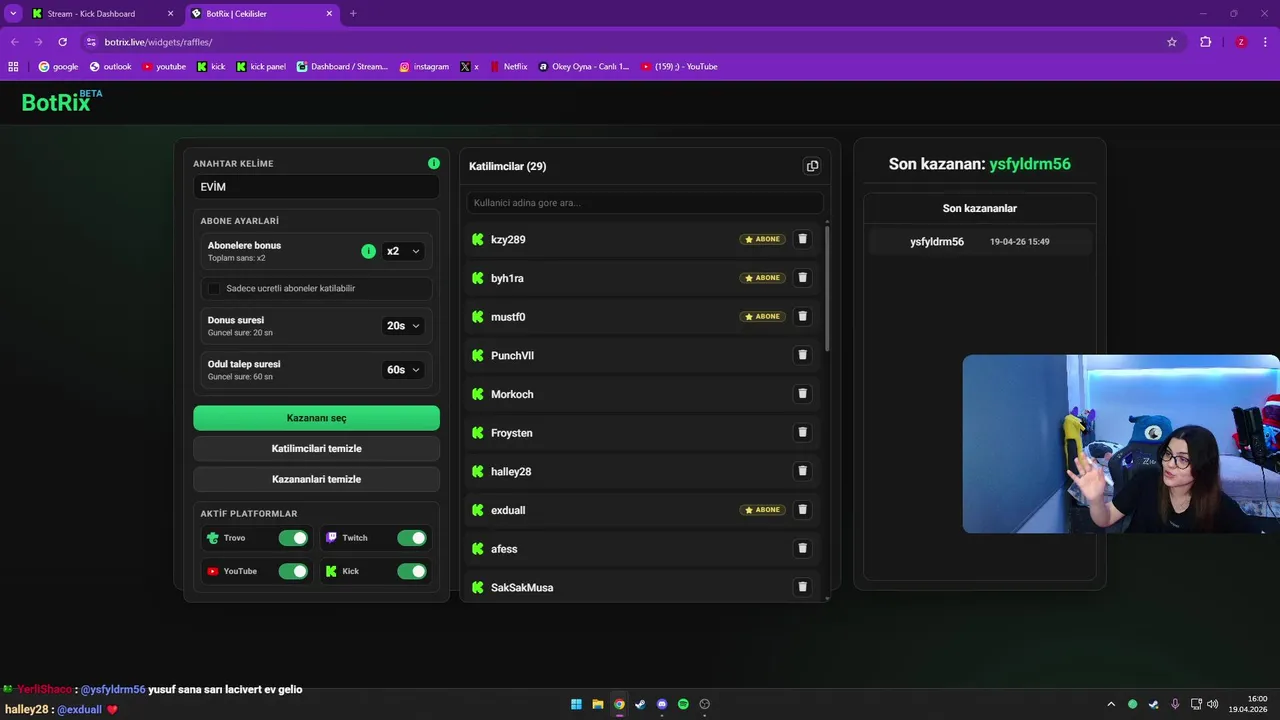The width and height of the screenshot is (1280, 720).
Task: Open kick panel bookmark
Action: pos(261,67)
